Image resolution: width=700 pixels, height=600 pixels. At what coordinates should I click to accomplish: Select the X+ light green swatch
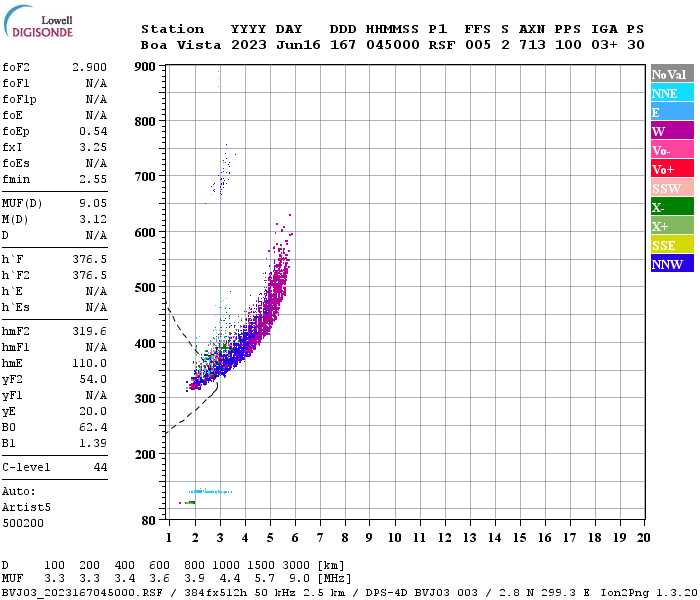672,225
